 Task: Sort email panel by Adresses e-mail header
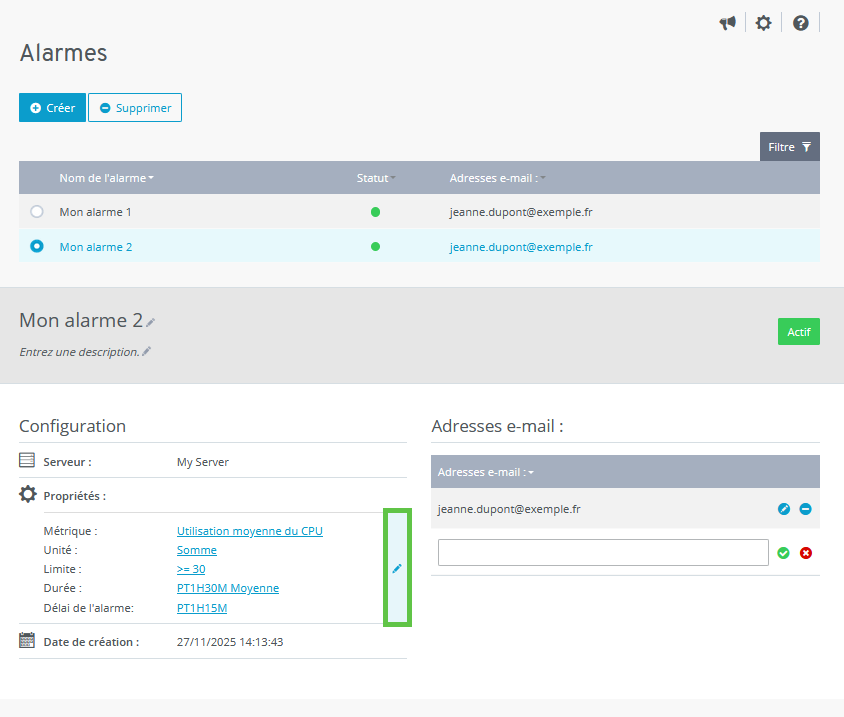(x=485, y=472)
